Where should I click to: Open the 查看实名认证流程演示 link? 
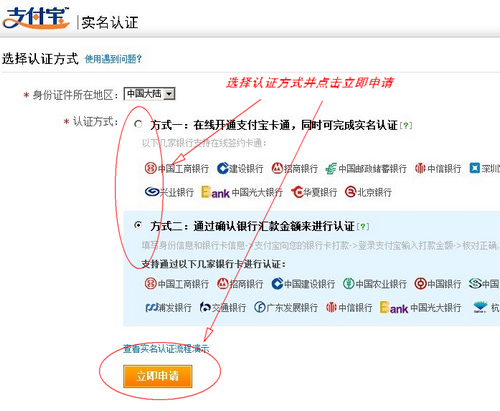pos(166,349)
